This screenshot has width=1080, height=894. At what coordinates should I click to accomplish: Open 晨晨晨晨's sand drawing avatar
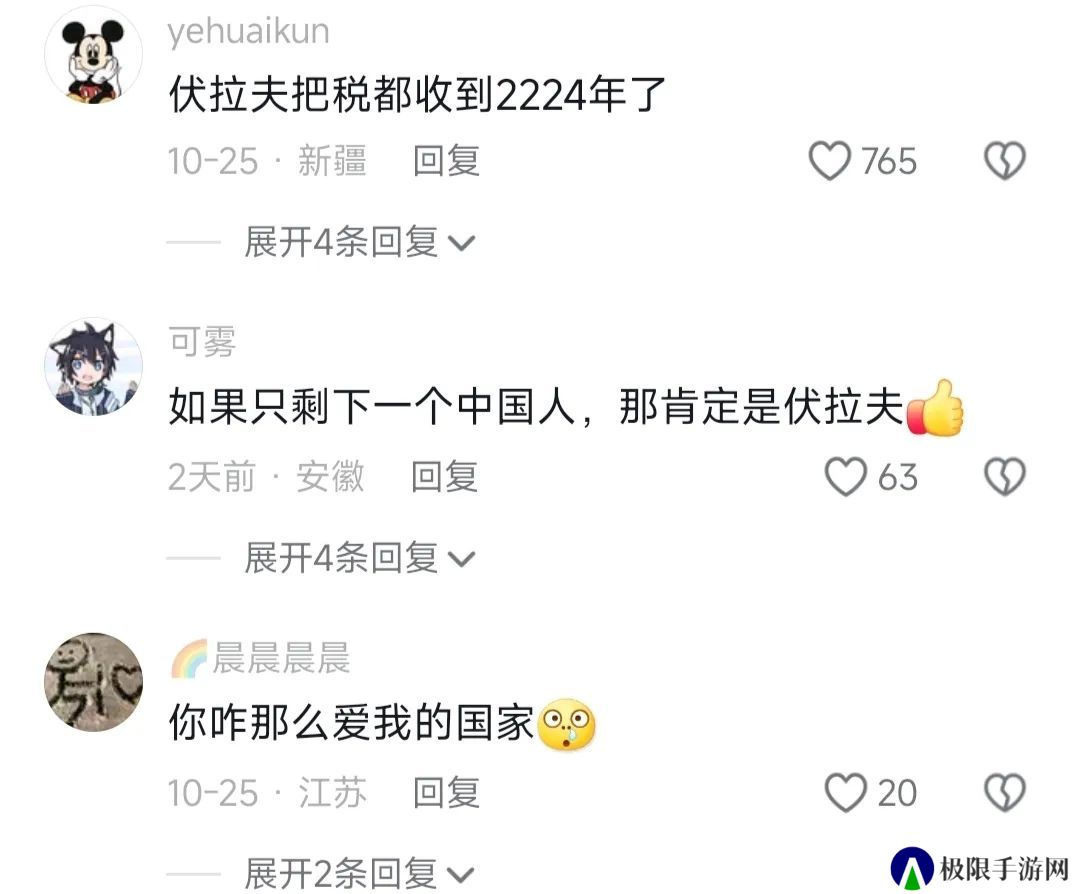94,682
